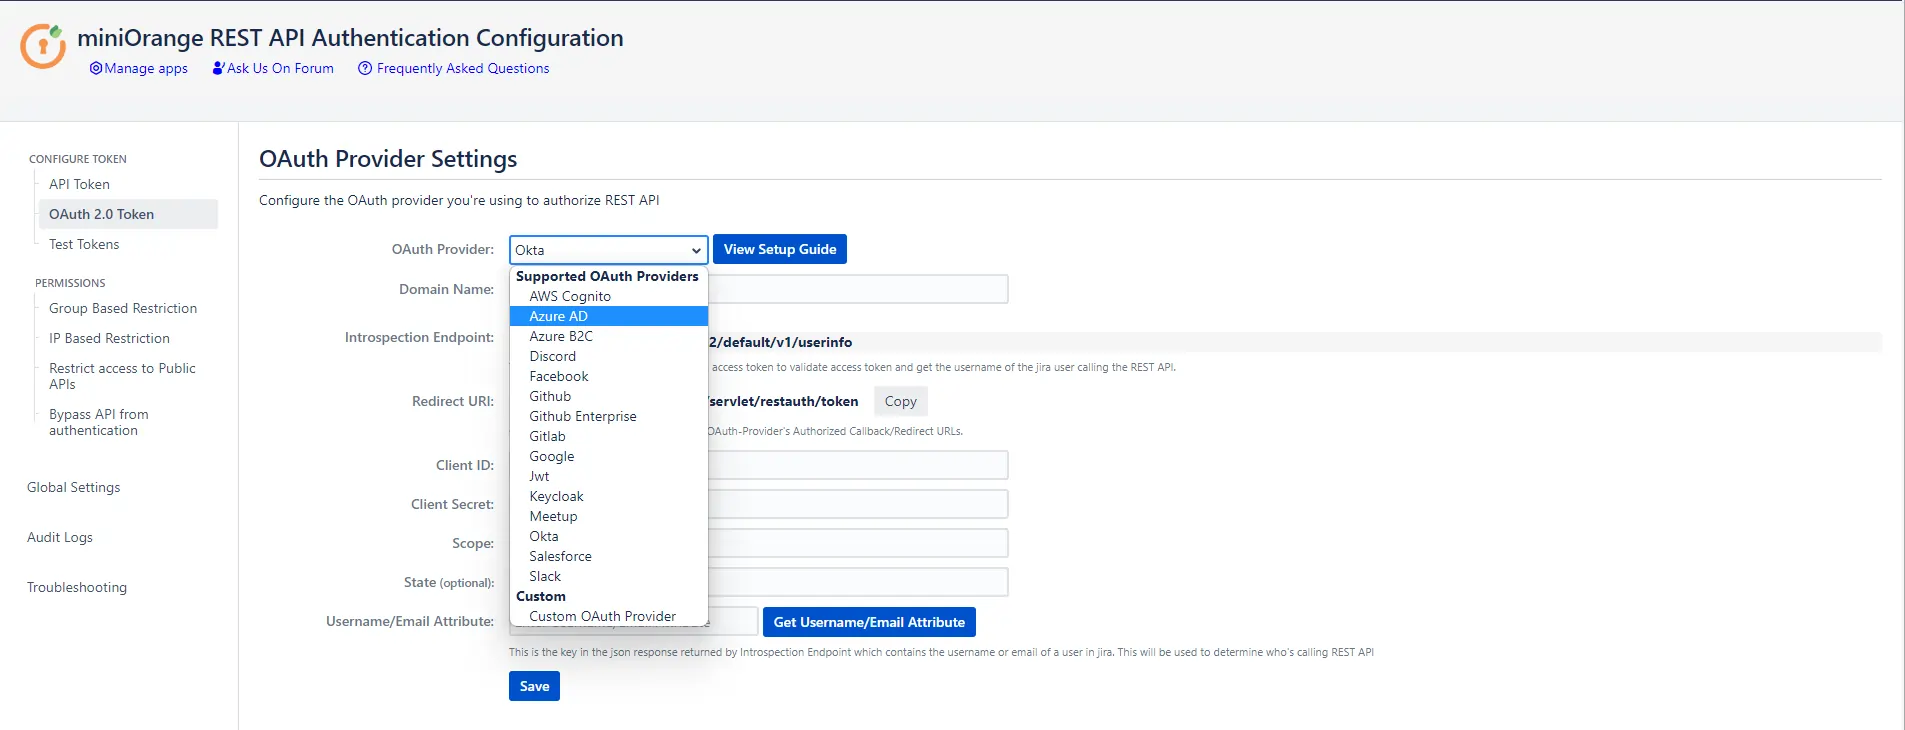Pick Slack from provider list
This screenshot has width=1905, height=730.
608,576
